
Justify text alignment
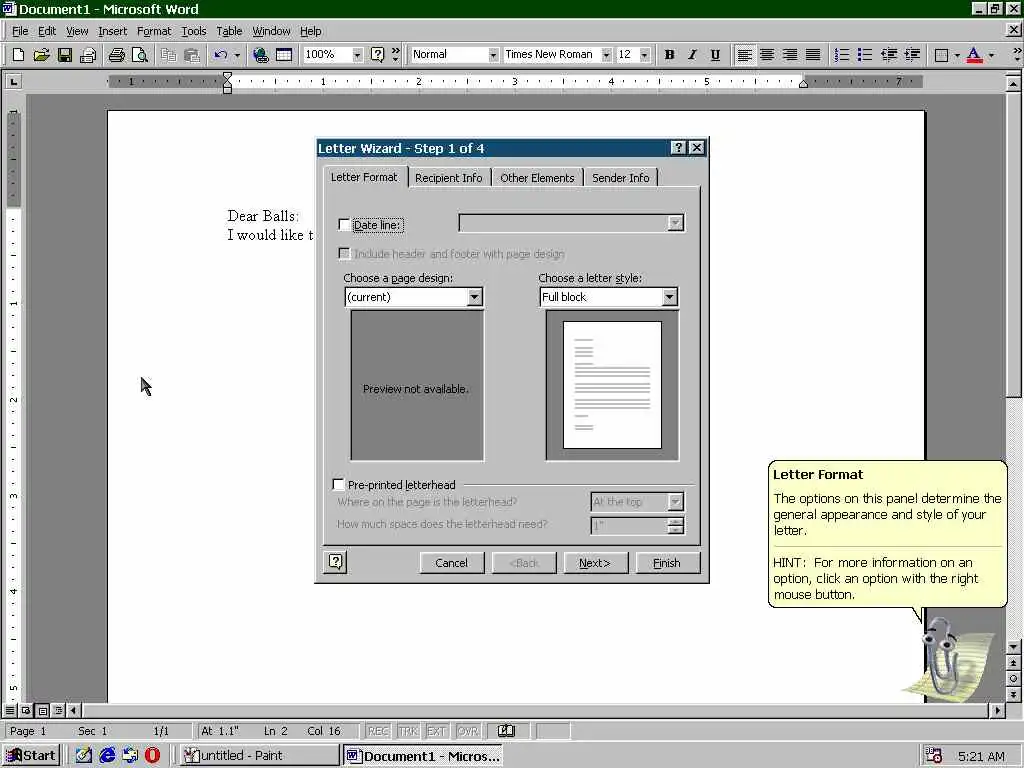tap(813, 55)
